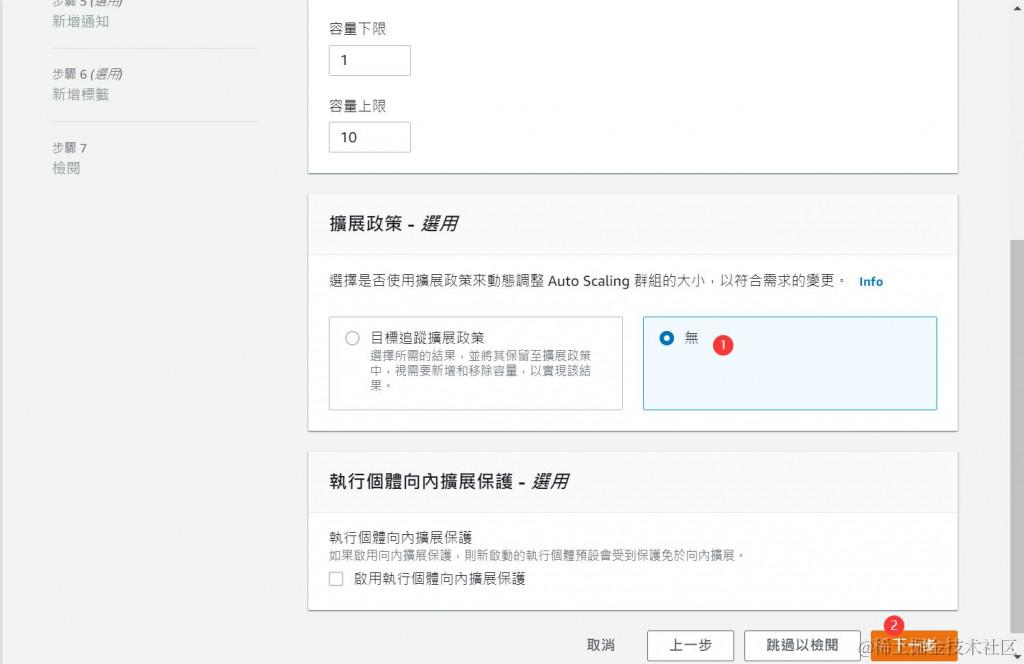Click the 取消 cancel link
The width and height of the screenshot is (1024, 664).
(x=601, y=645)
